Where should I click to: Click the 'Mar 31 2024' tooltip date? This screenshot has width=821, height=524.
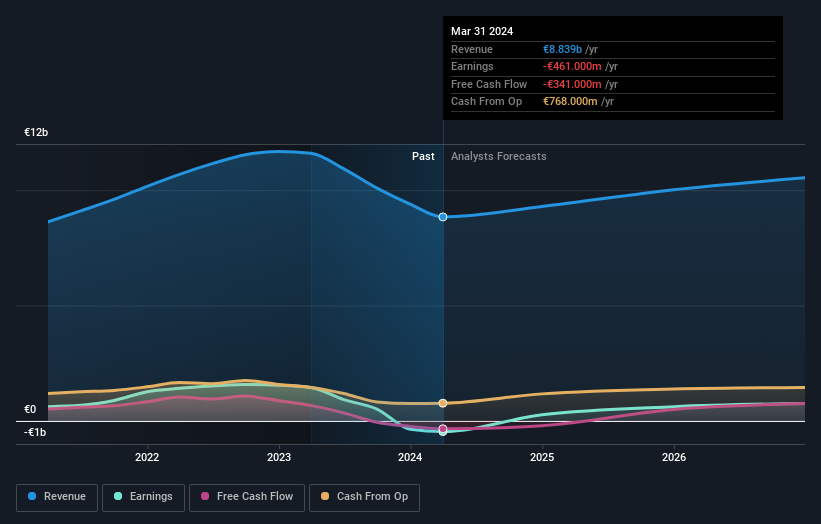point(482,31)
